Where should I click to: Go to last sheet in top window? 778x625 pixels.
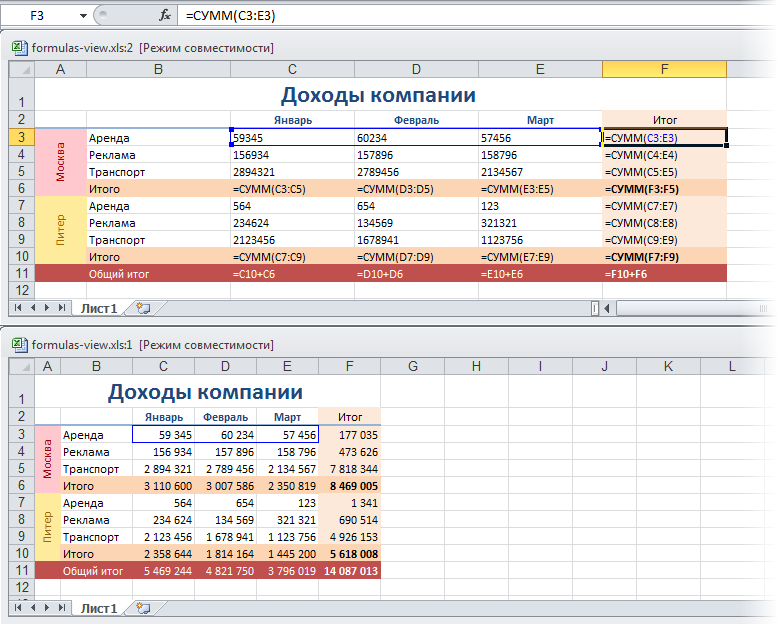[x=62, y=308]
